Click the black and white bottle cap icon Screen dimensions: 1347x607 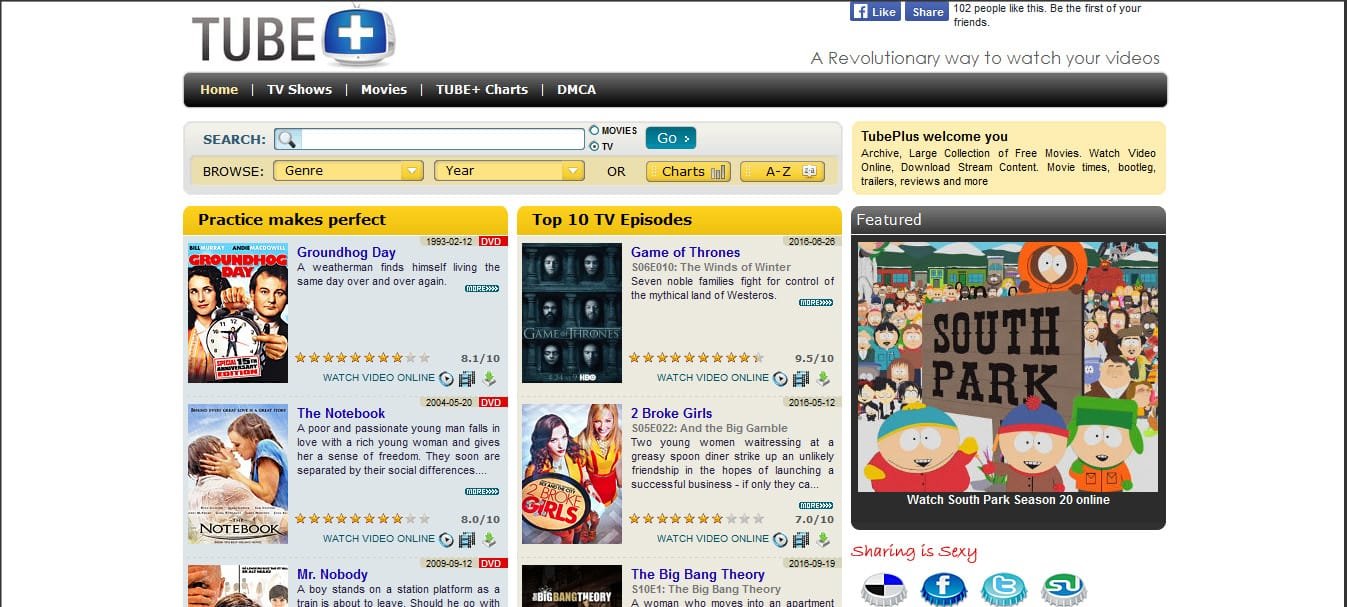[x=884, y=588]
